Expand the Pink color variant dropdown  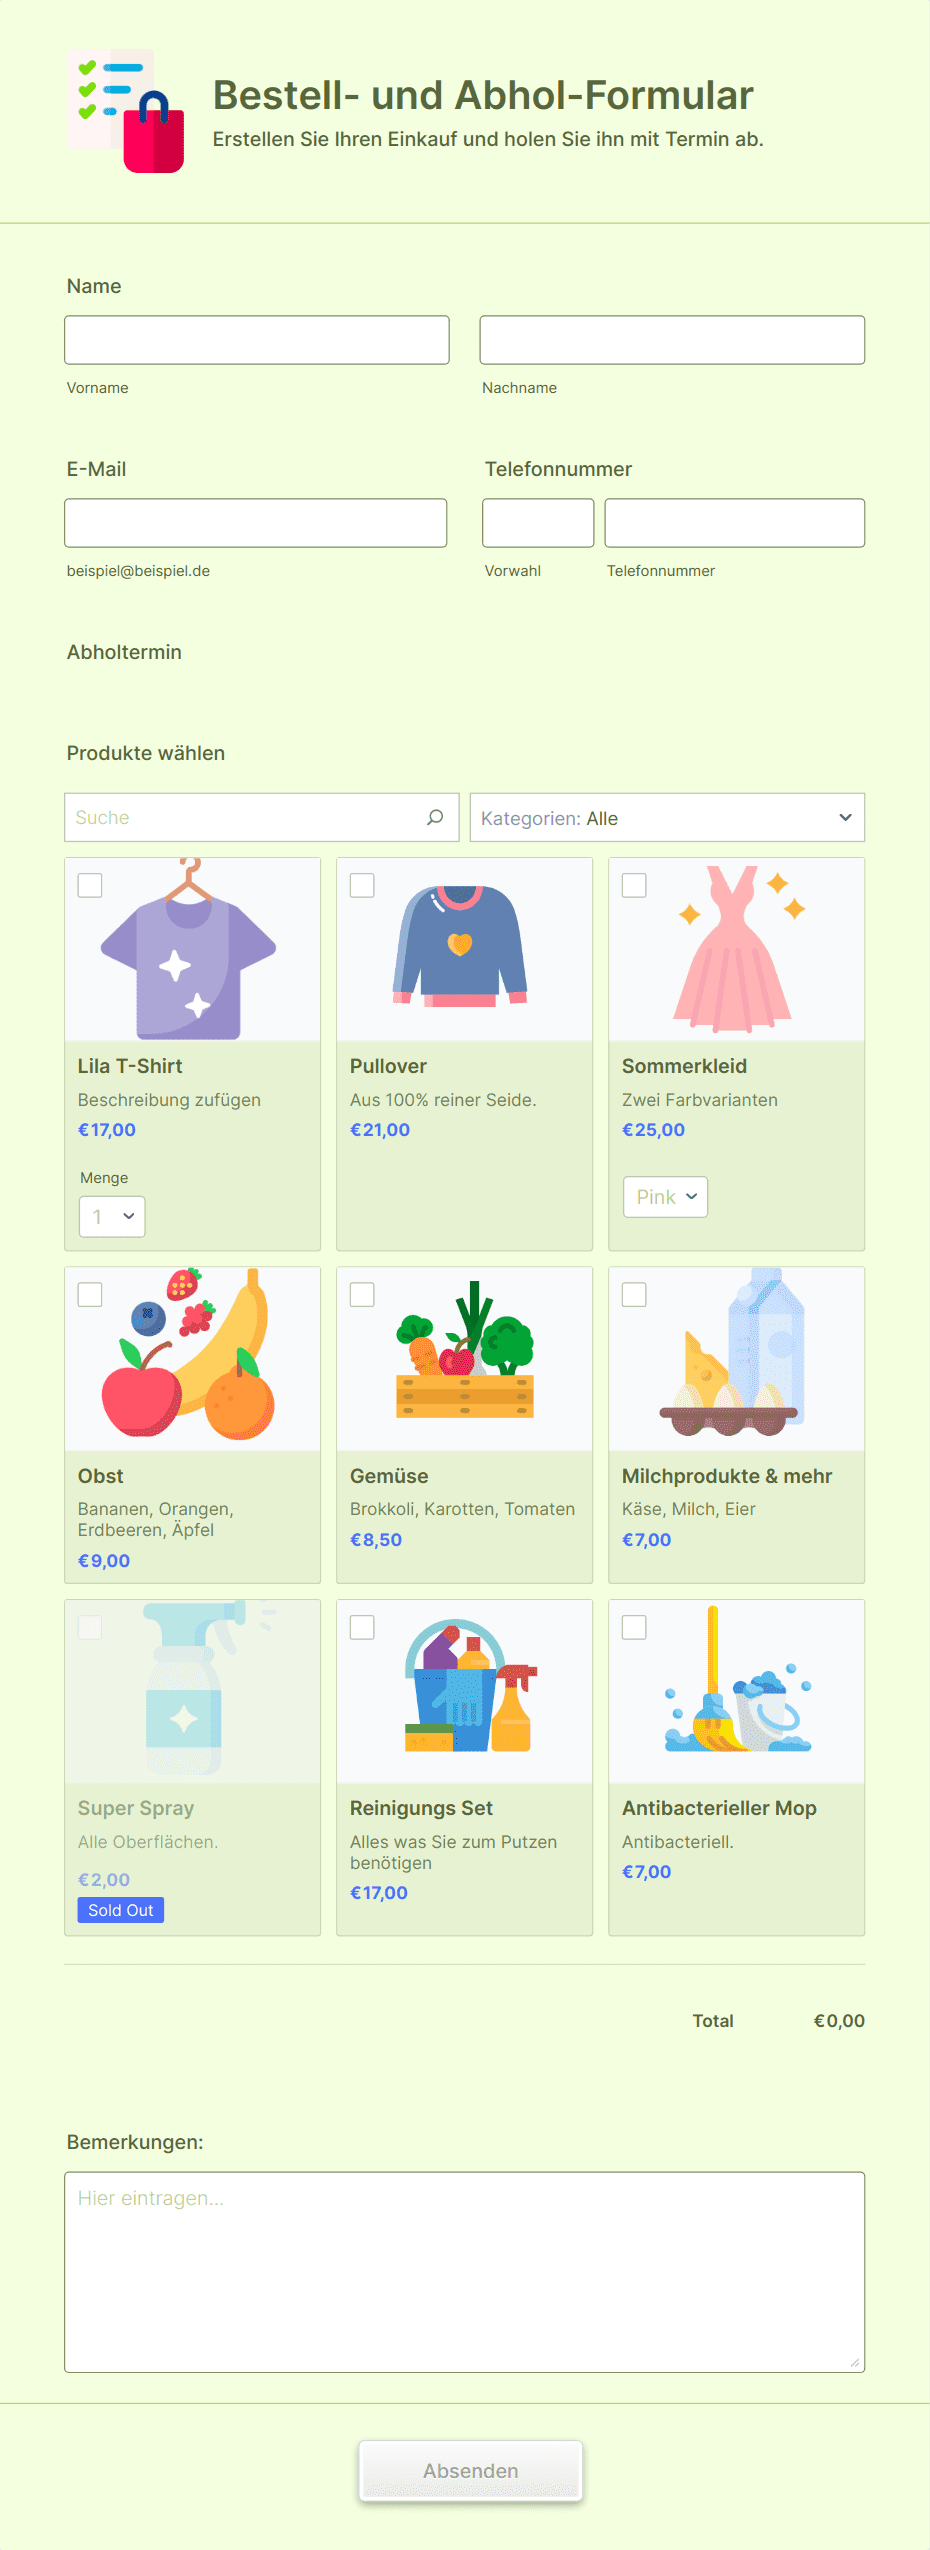pyautogui.click(x=665, y=1197)
